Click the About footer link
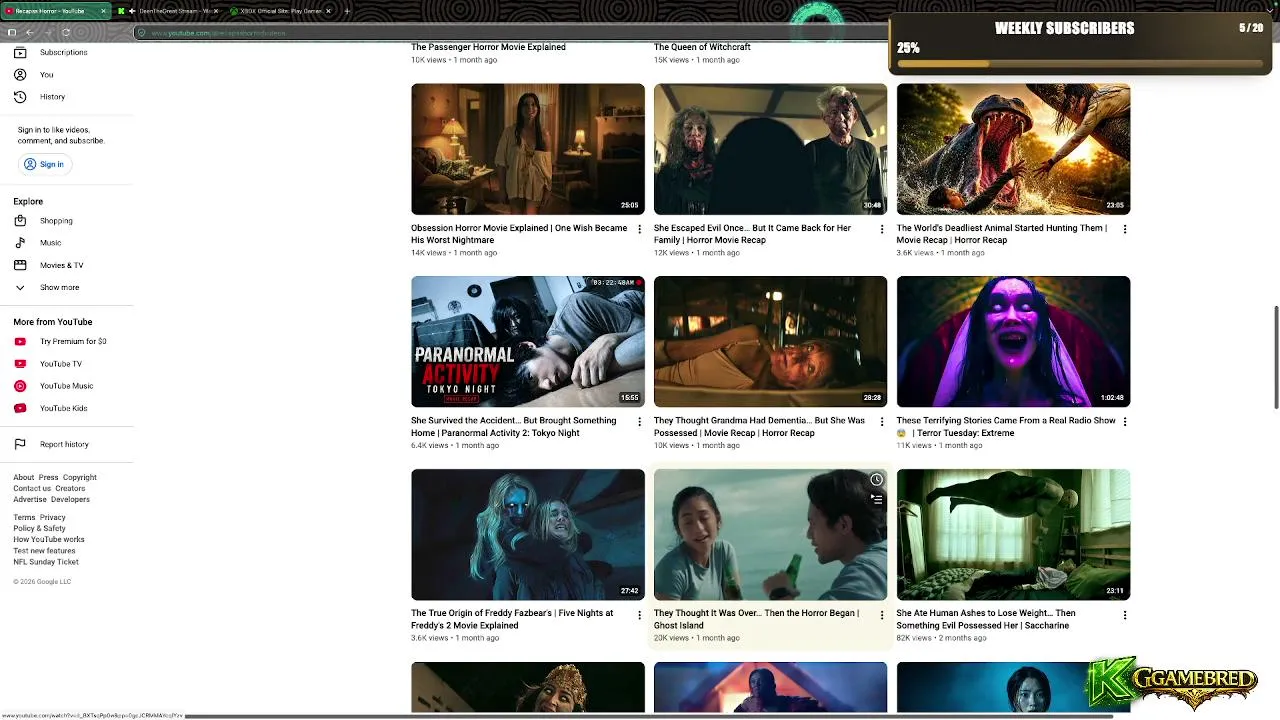This screenshot has height=720, width=1280. click(24, 478)
